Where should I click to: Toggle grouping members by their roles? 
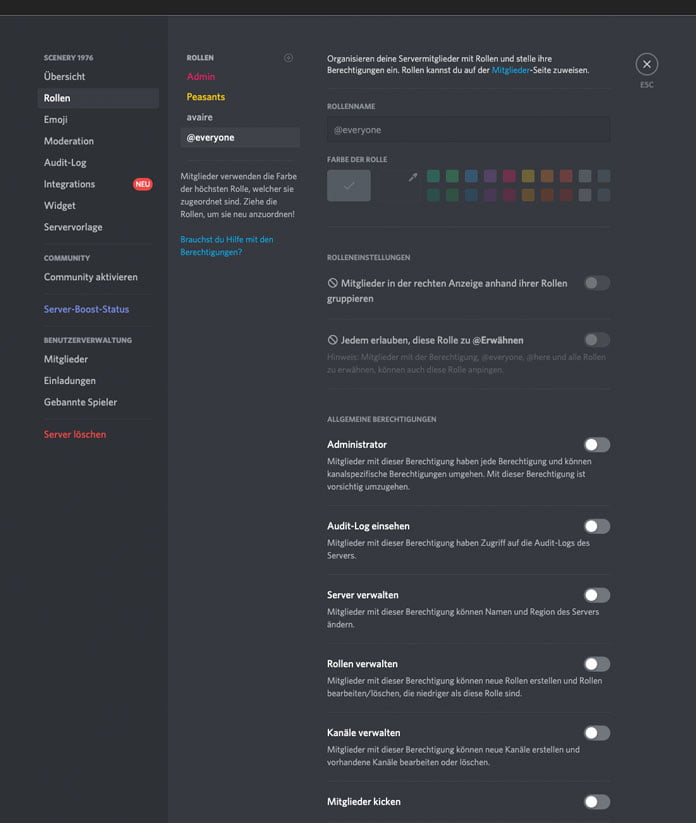(597, 283)
